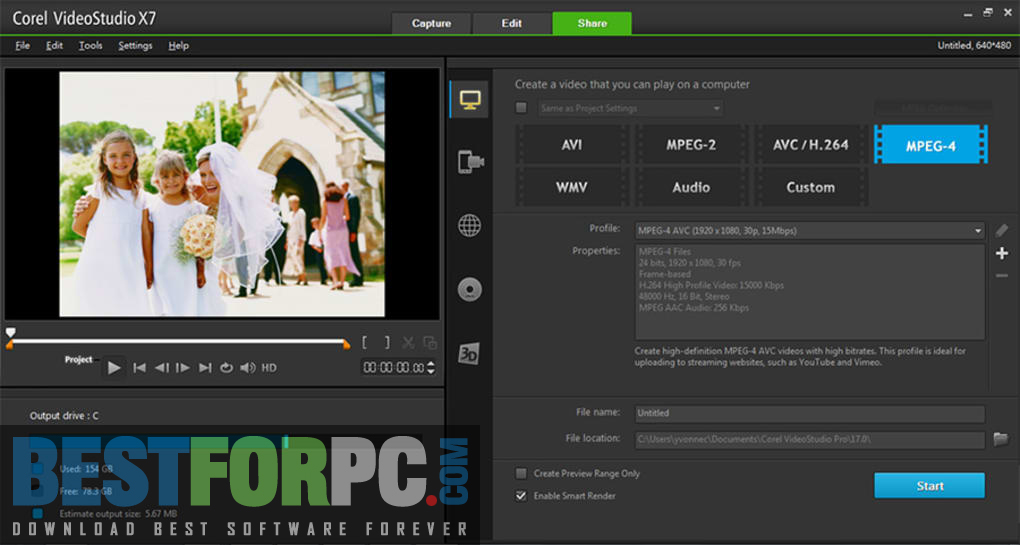Click the preview scrubber playhead
The height and width of the screenshot is (545, 1020).
(x=10, y=333)
